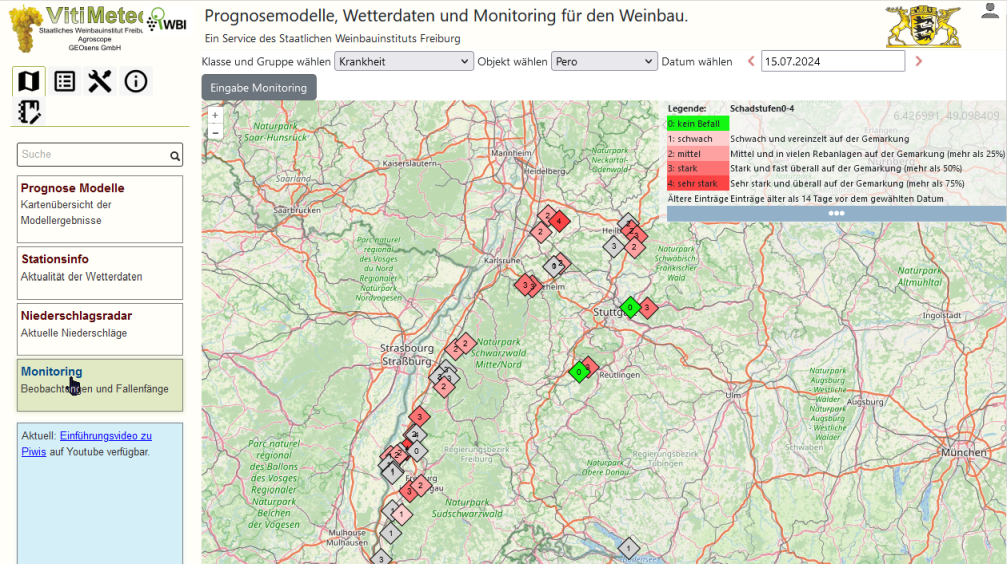Select green marker 0 near Stuttgart
1007x564 pixels.
click(630, 308)
